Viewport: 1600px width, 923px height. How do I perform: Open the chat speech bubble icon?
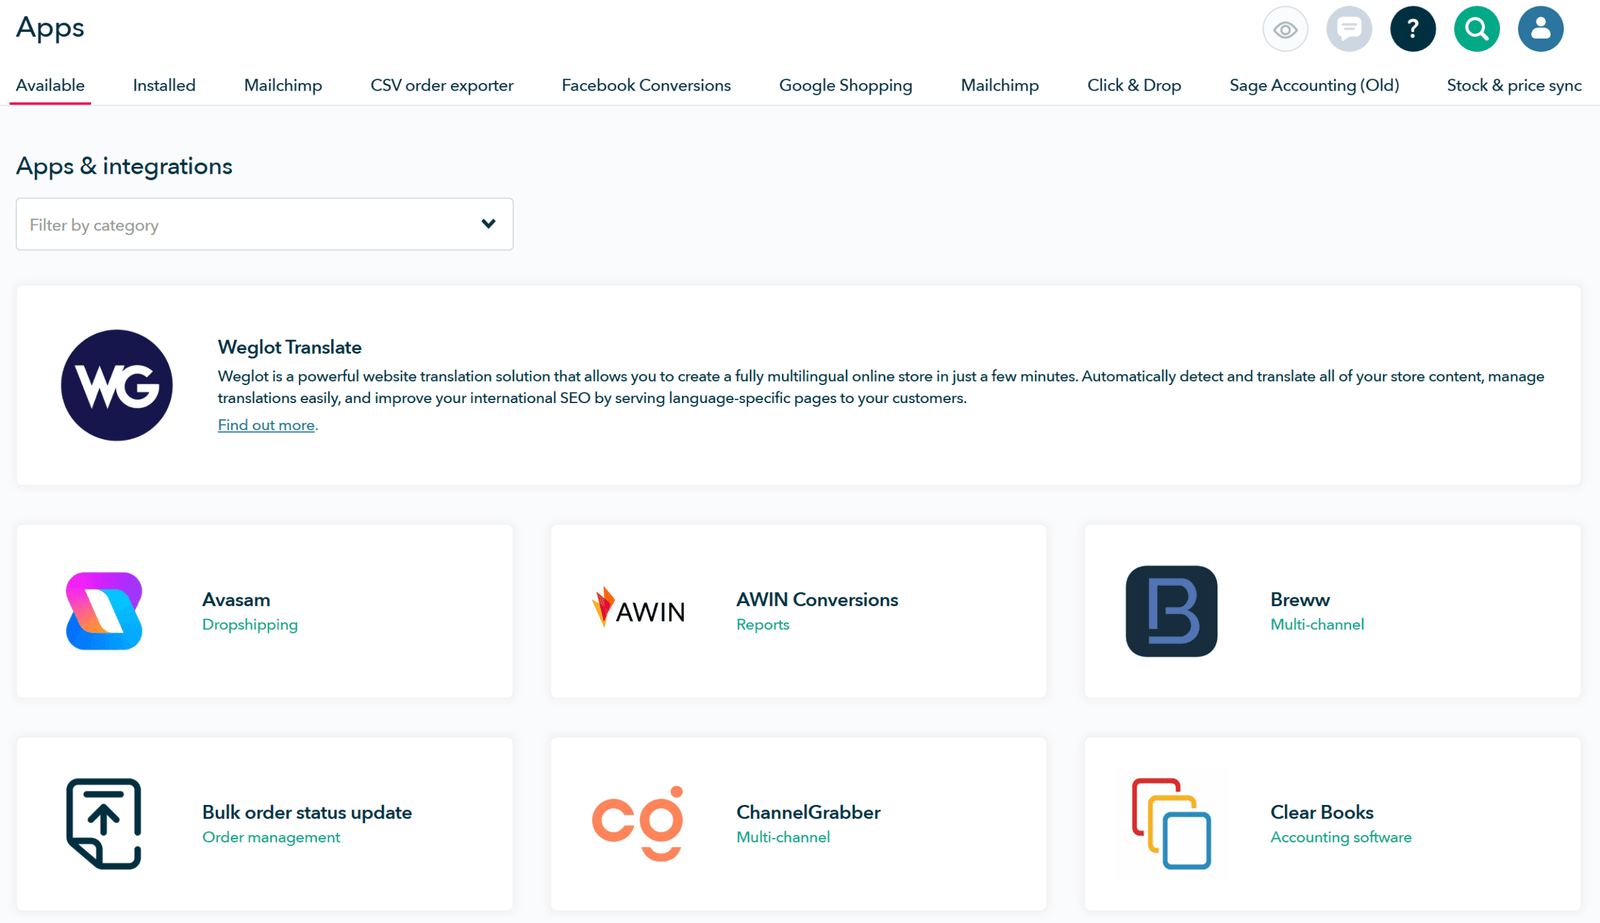(1349, 29)
